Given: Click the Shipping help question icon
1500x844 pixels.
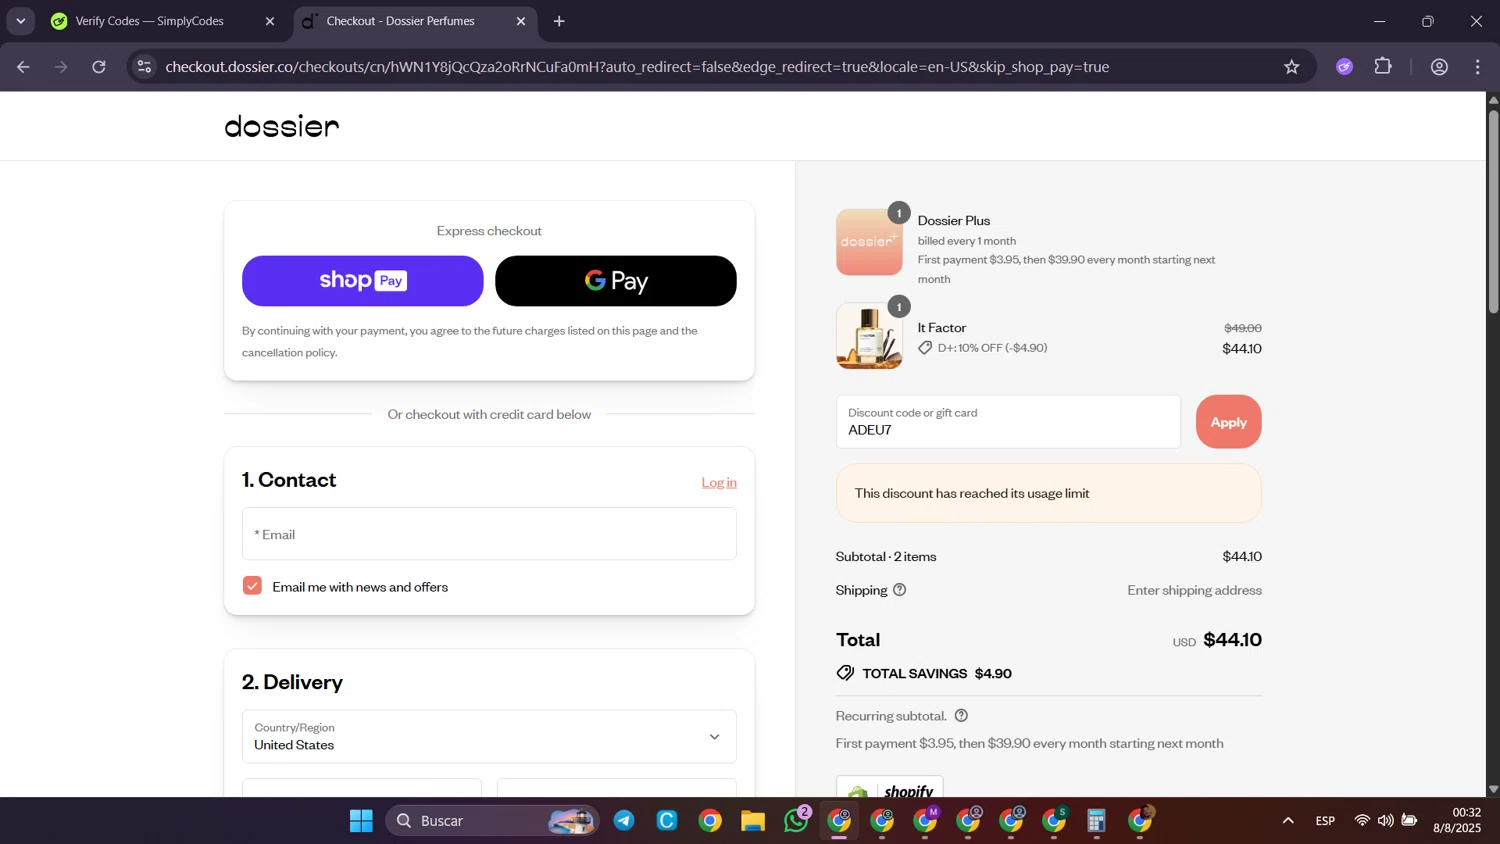Looking at the screenshot, I should click(x=900, y=590).
